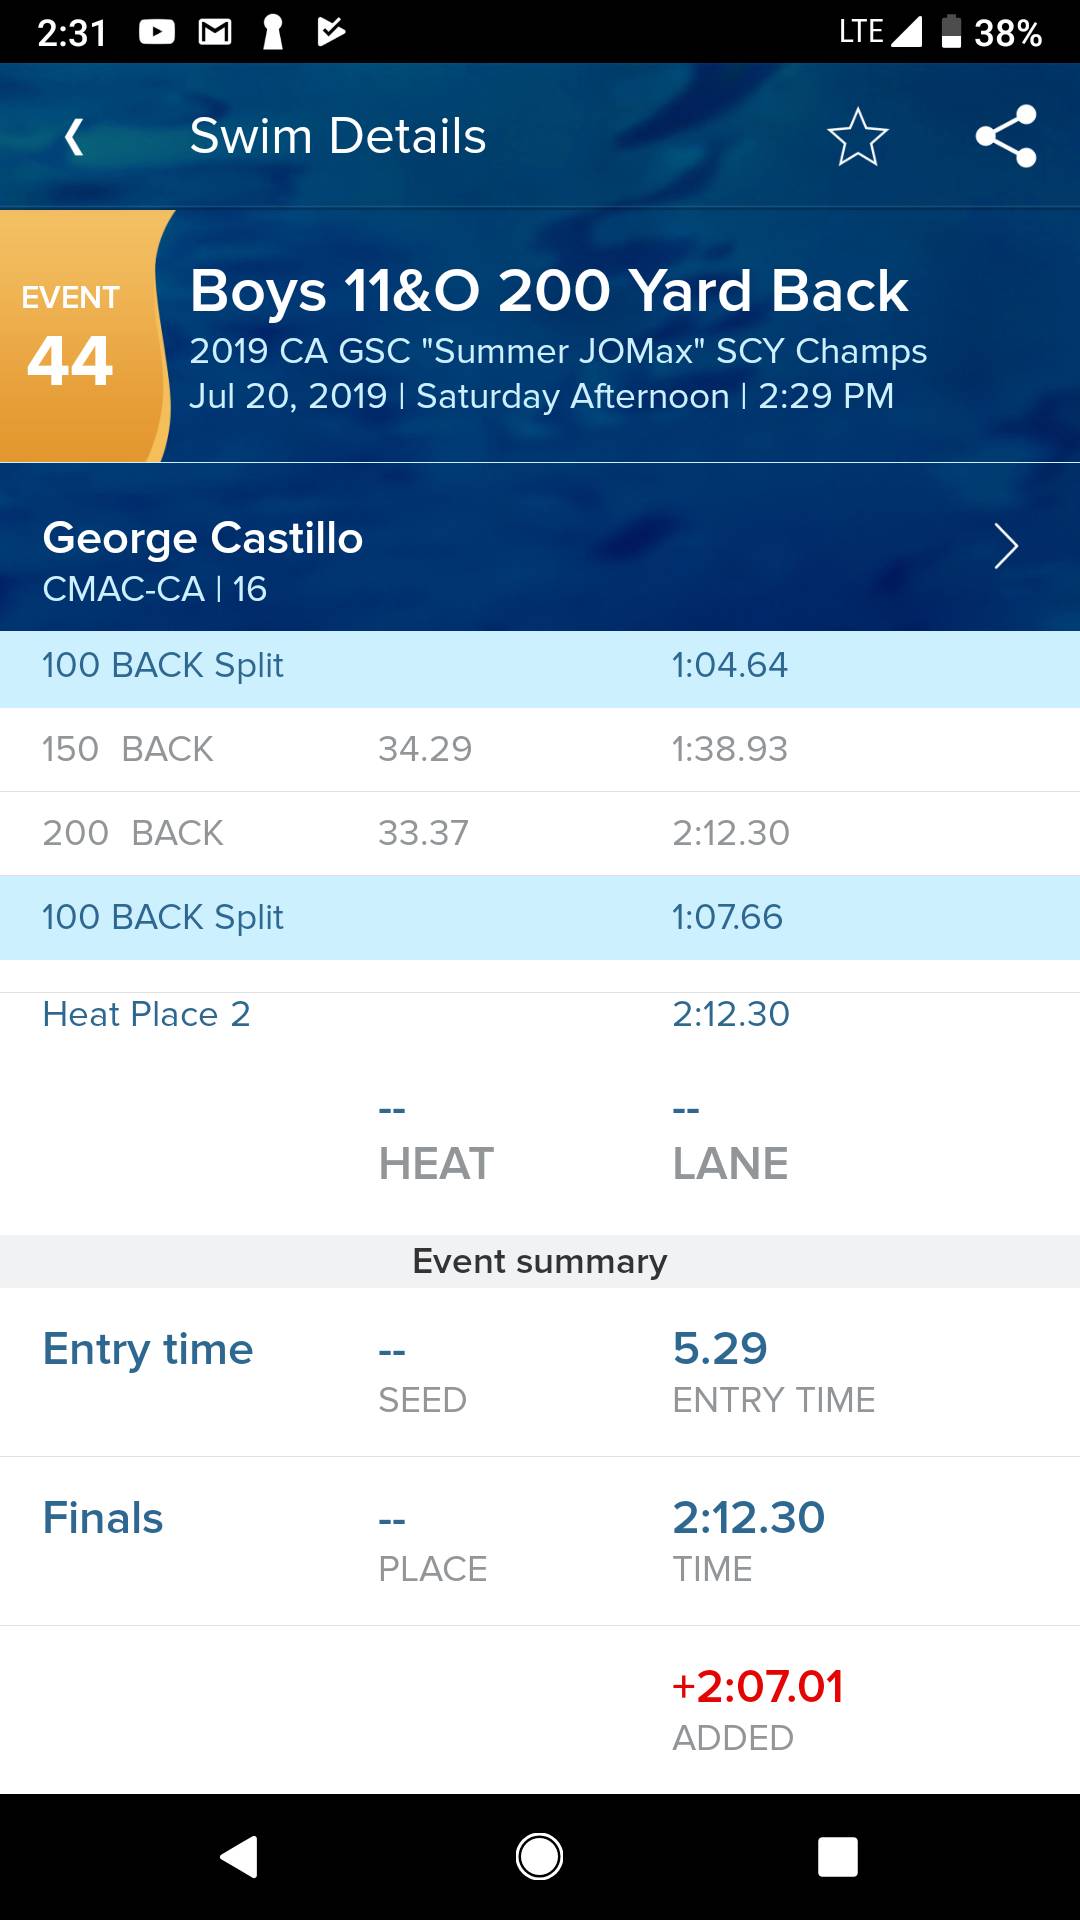Tap the share icon
The width and height of the screenshot is (1080, 1920).
click(1006, 137)
